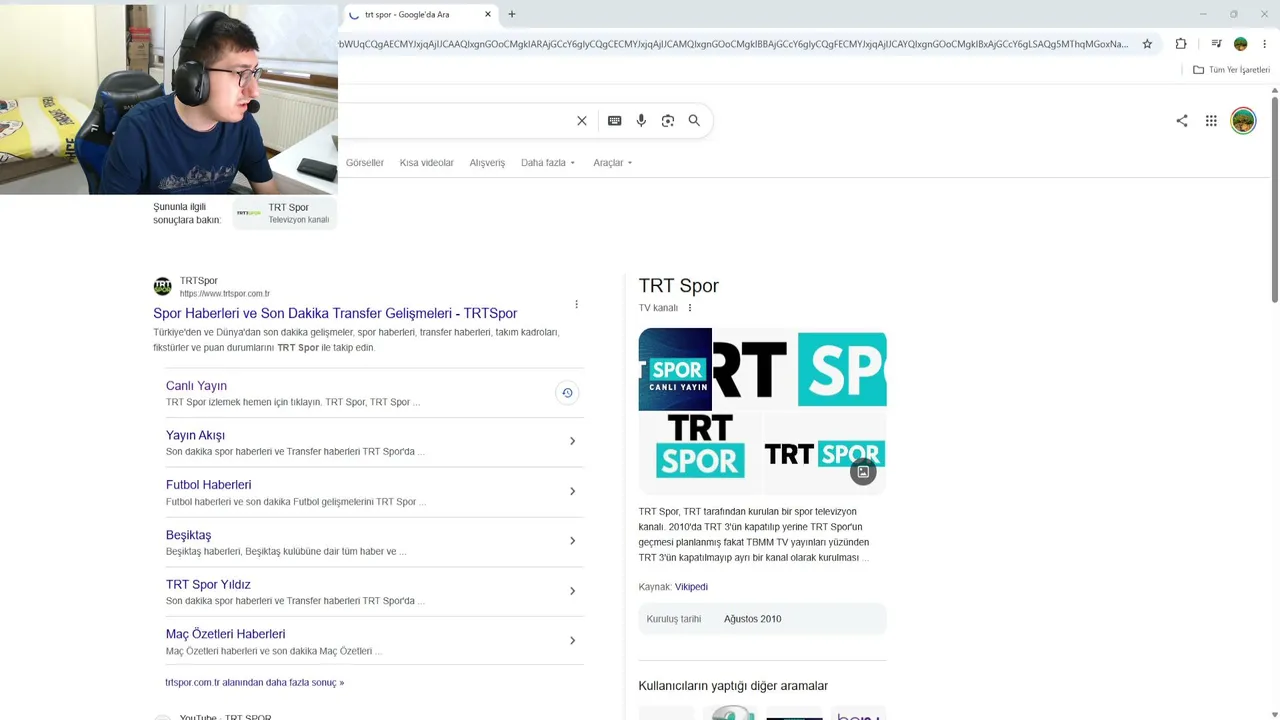The image size is (1280, 720).
Task: Open the Vikipedi source link
Action: [x=691, y=587]
